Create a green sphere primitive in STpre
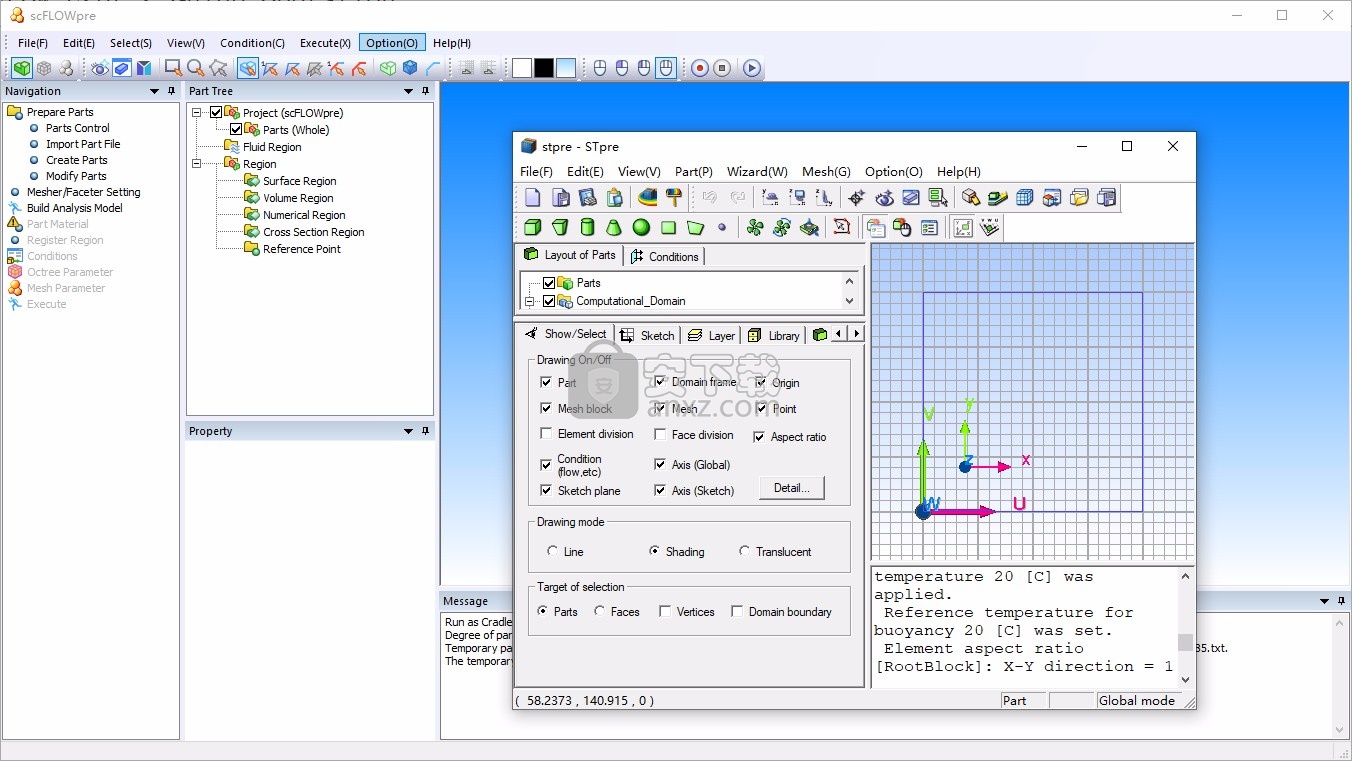 pyautogui.click(x=641, y=228)
